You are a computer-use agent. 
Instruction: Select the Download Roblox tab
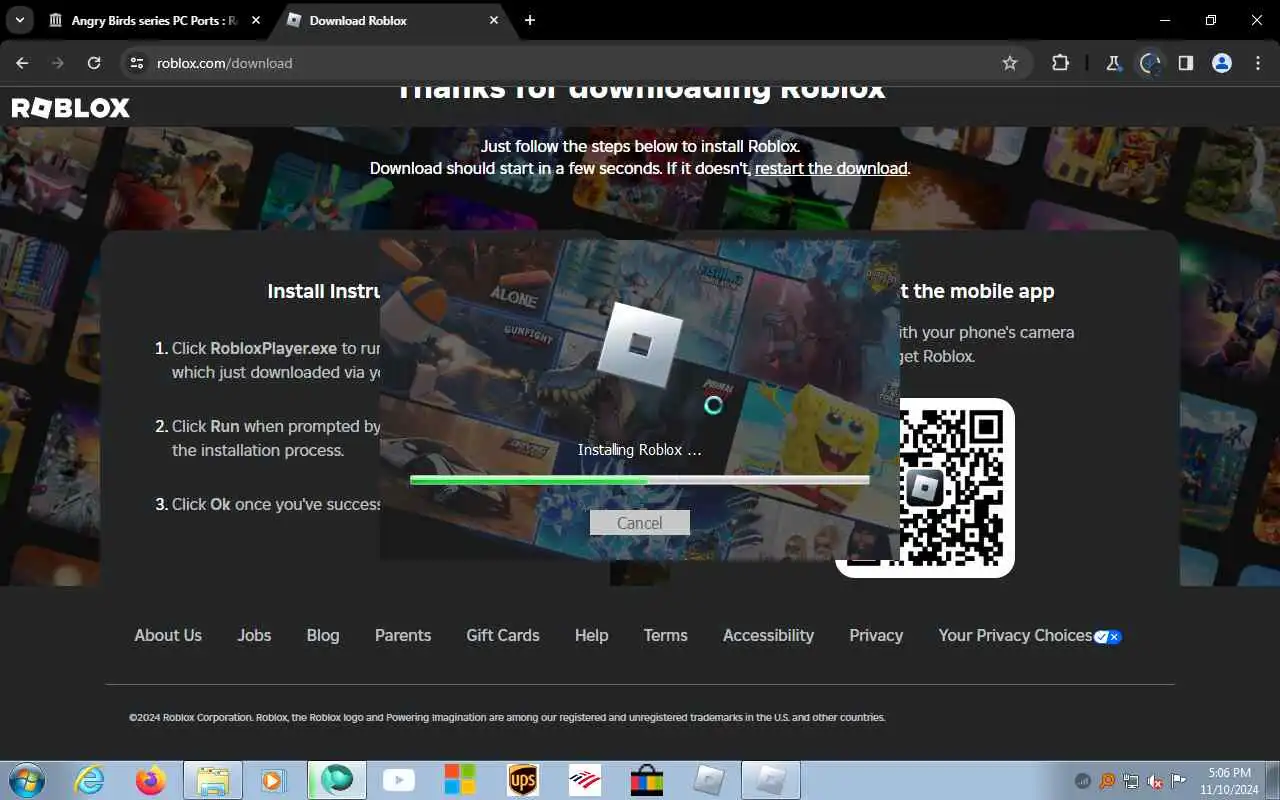pyautogui.click(x=390, y=20)
